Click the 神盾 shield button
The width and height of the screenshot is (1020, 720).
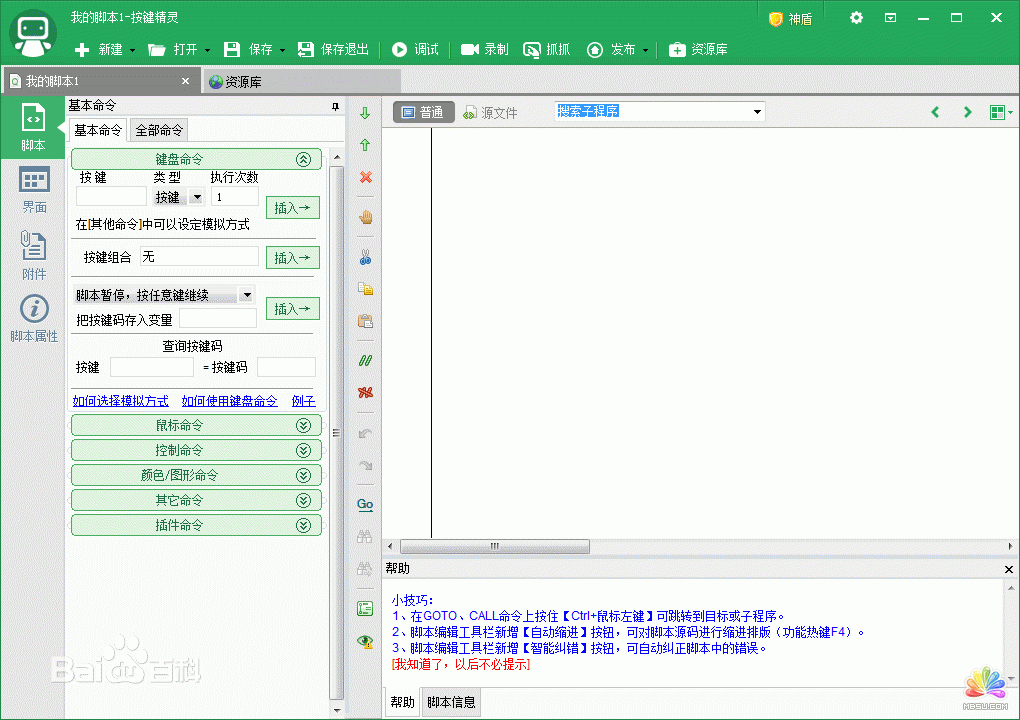[790, 18]
